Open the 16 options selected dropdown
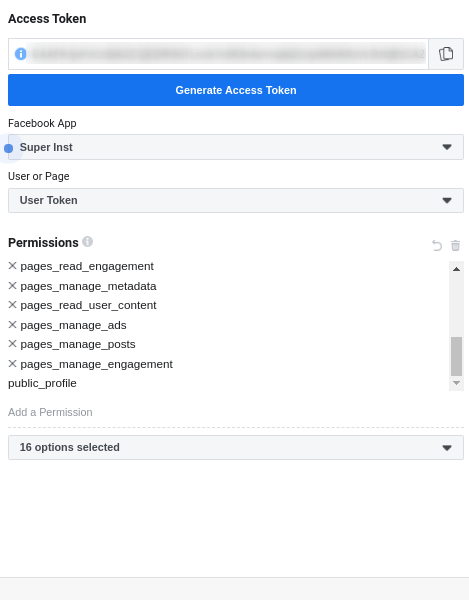Screen dimensions: 469x600 tap(236, 447)
